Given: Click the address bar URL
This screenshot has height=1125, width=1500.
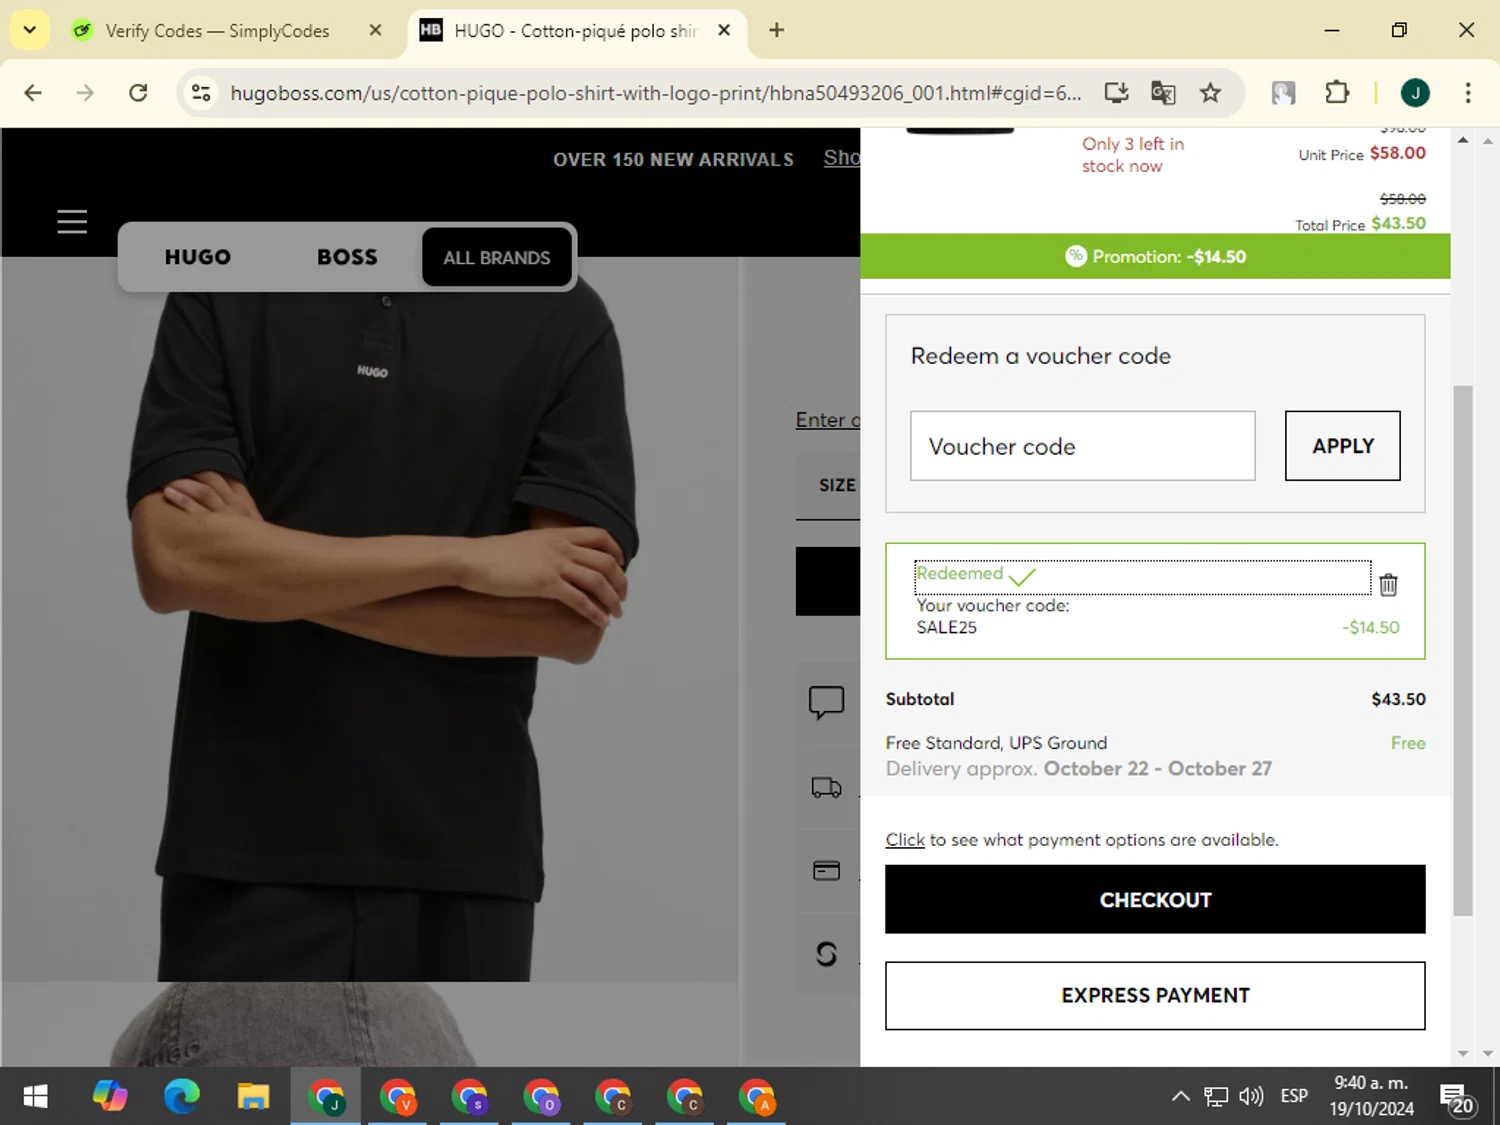Looking at the screenshot, I should click(x=655, y=93).
